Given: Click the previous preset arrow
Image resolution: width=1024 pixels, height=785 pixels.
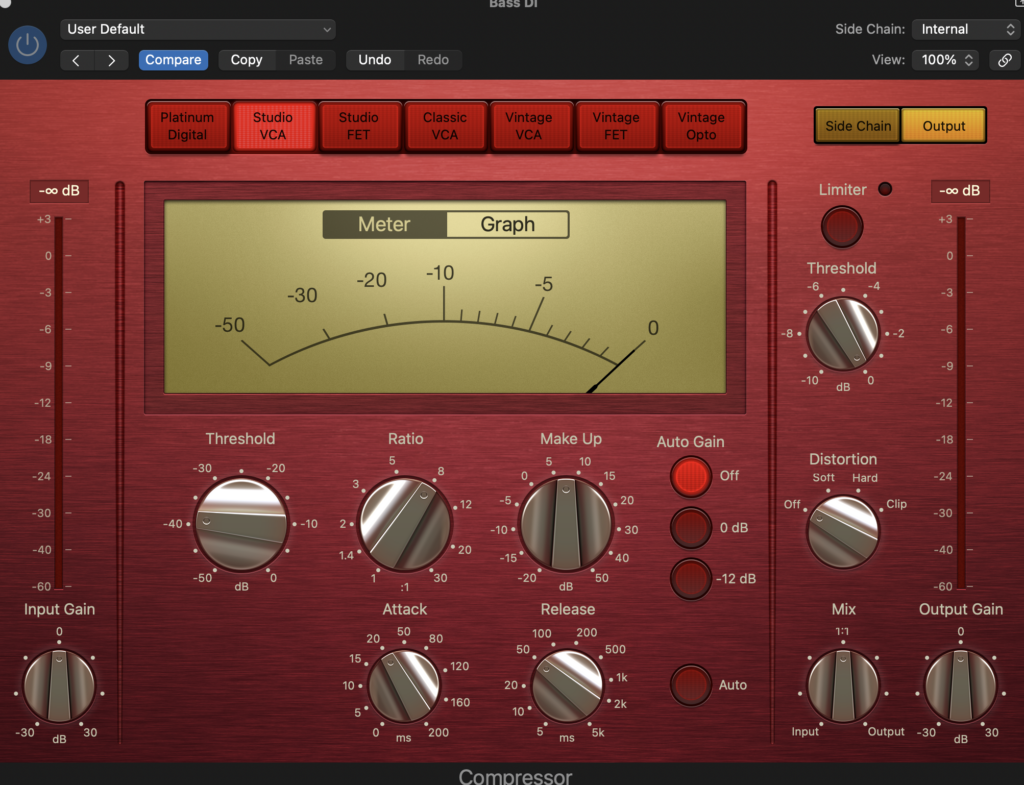Looking at the screenshot, I should click(x=76, y=60).
